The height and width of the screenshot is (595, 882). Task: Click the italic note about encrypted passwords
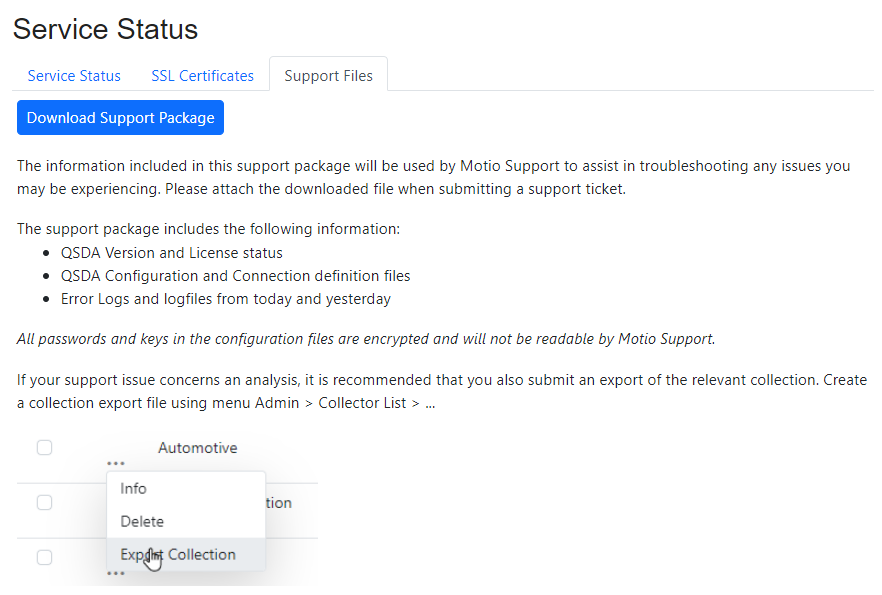366,339
